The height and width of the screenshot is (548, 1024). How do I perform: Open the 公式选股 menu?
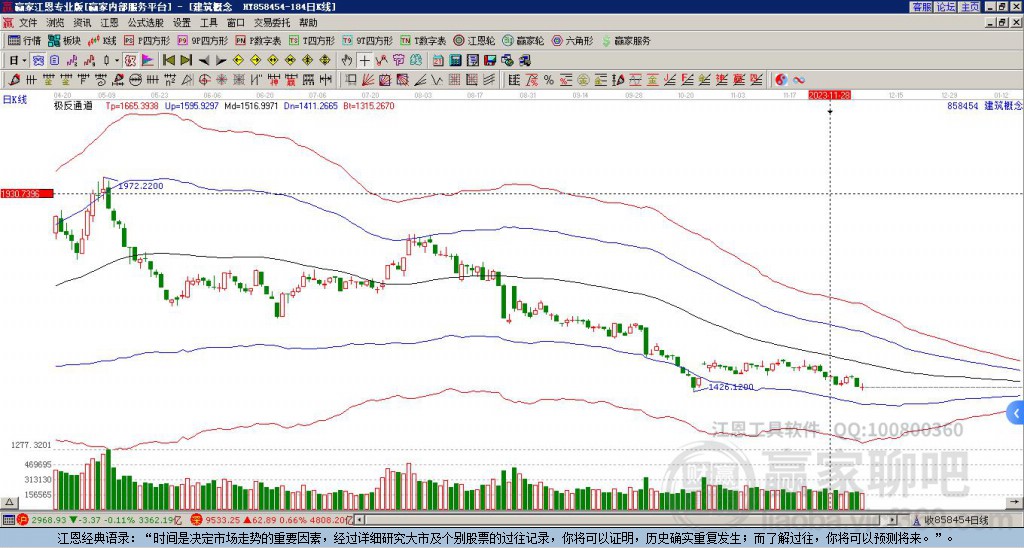(145, 22)
